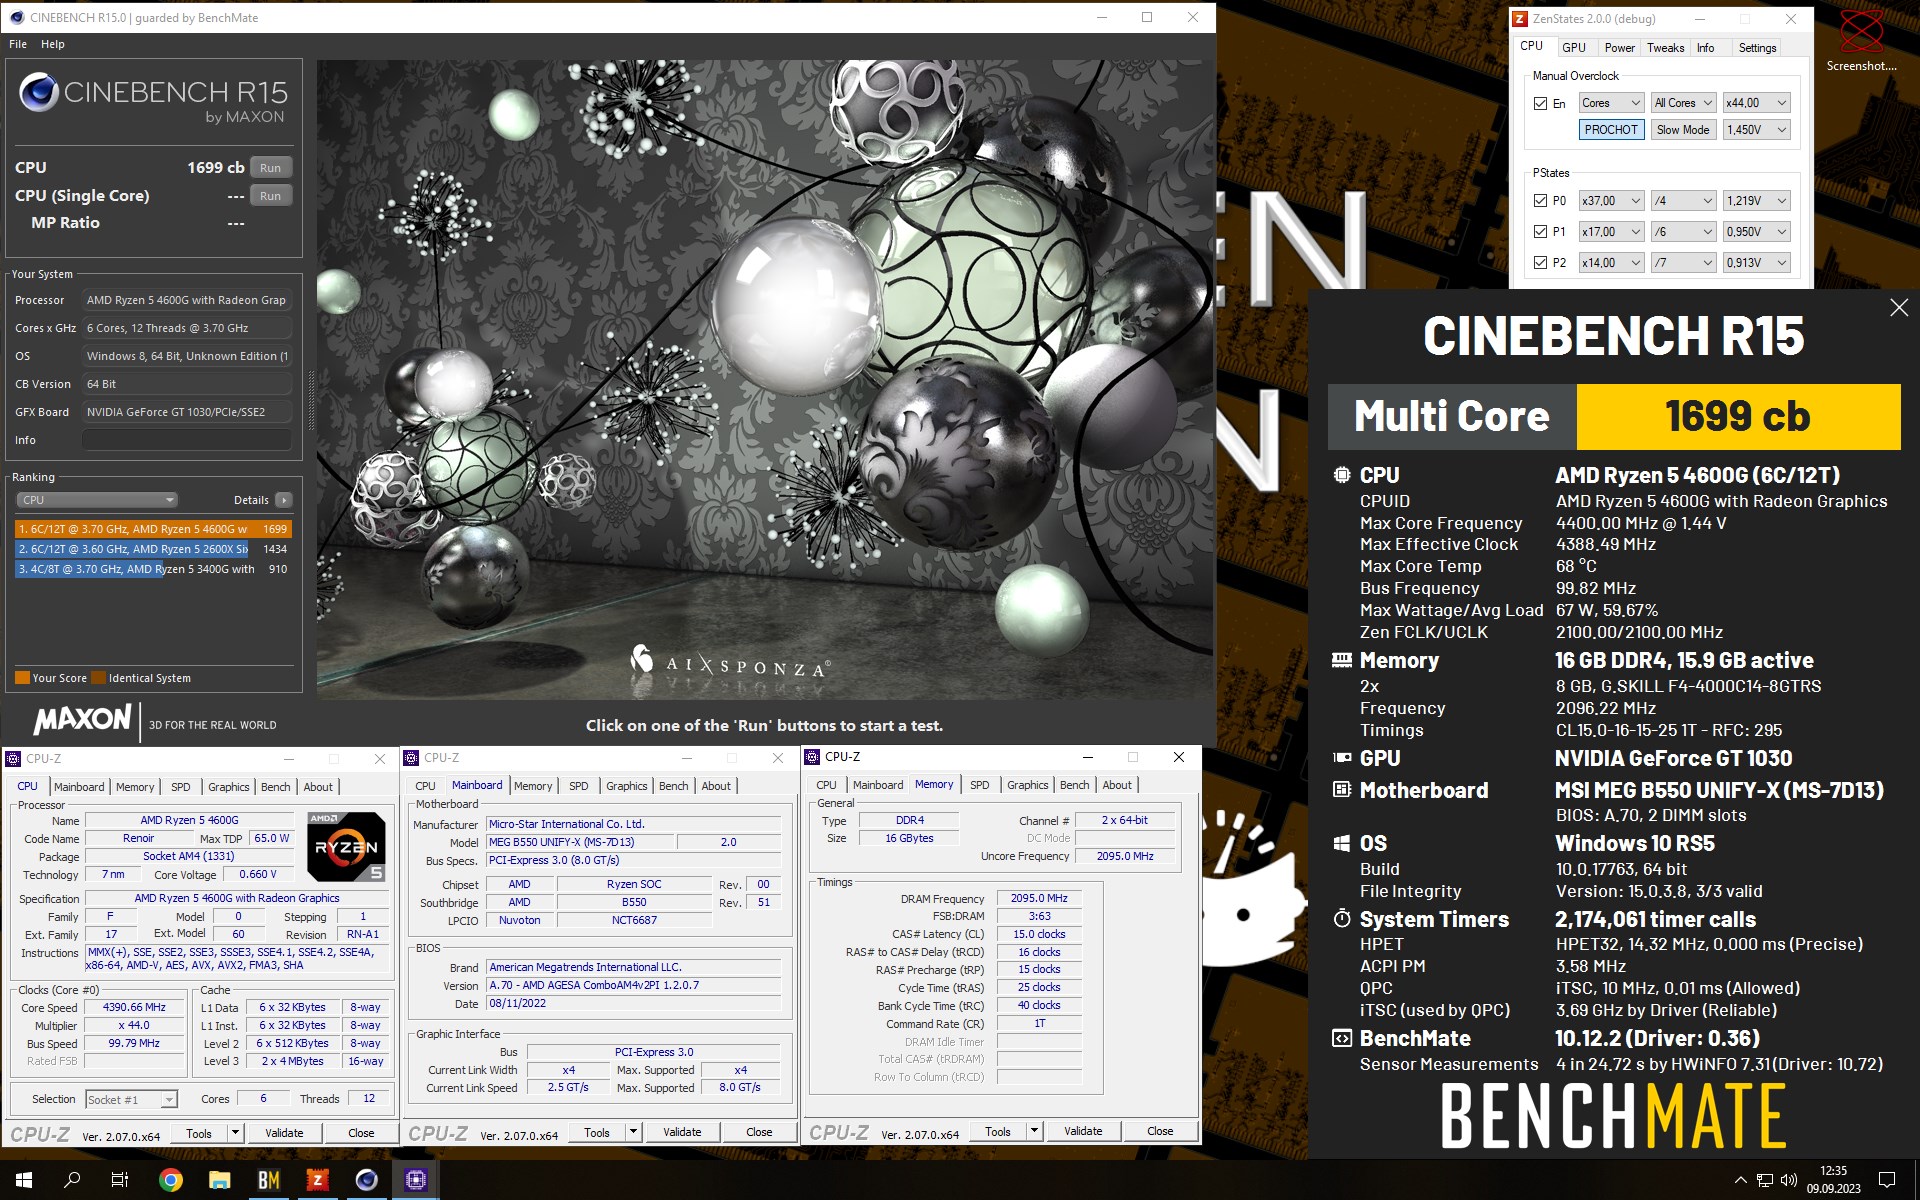Close BenchMate result panel X

coord(1899,308)
